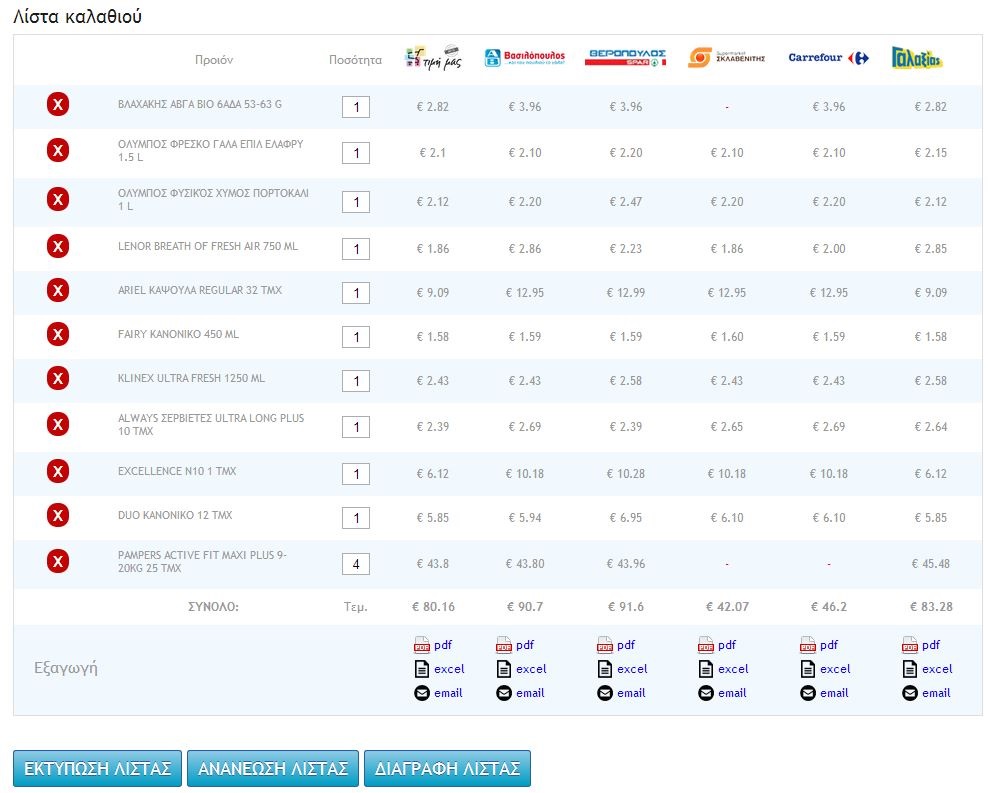
Task: Click the ΔΙΑΓΡΑΦΗ ΛΙΣΤΑΣ button
Action: [447, 769]
